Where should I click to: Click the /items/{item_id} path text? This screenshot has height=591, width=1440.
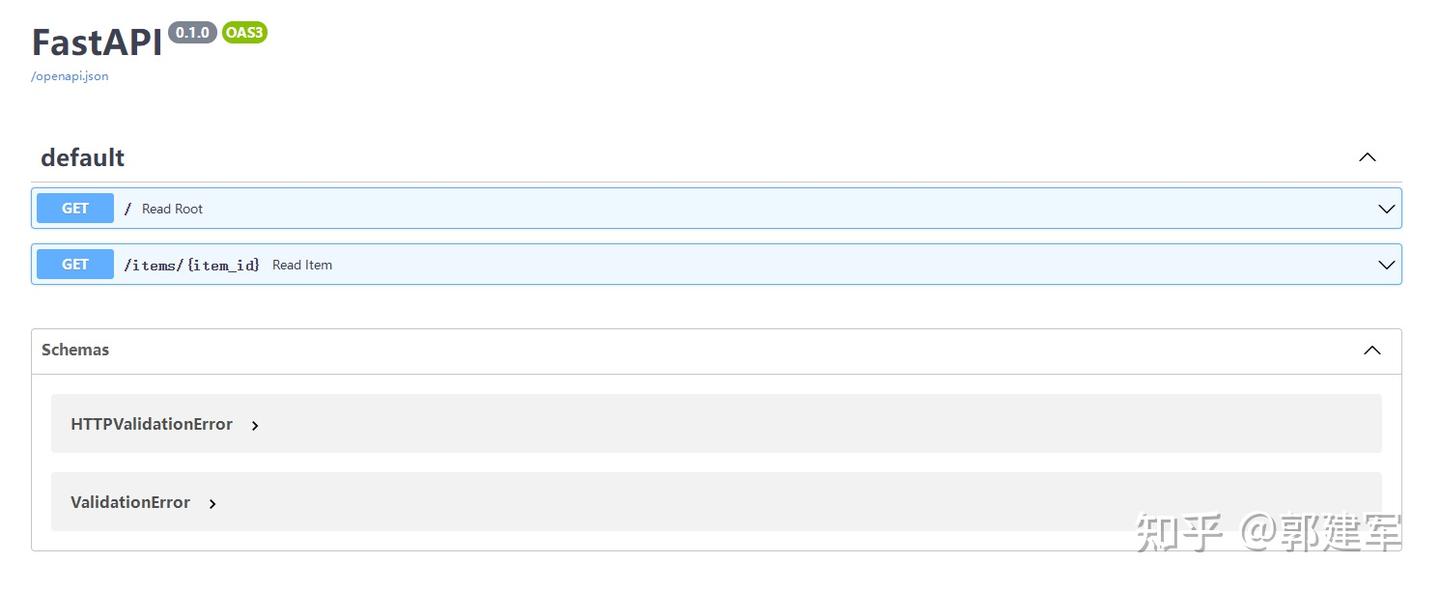(x=191, y=265)
